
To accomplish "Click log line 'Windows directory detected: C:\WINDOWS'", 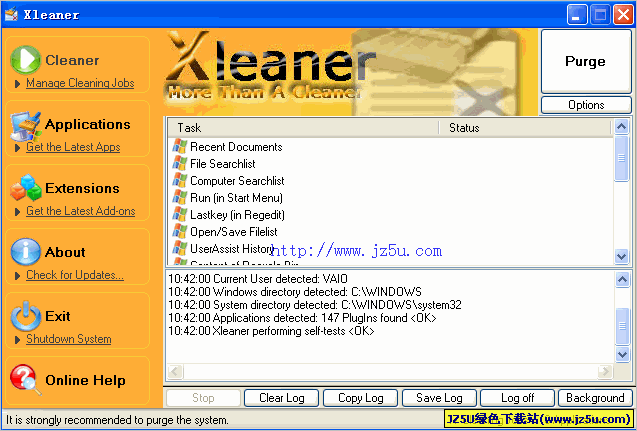I will tap(295, 292).
